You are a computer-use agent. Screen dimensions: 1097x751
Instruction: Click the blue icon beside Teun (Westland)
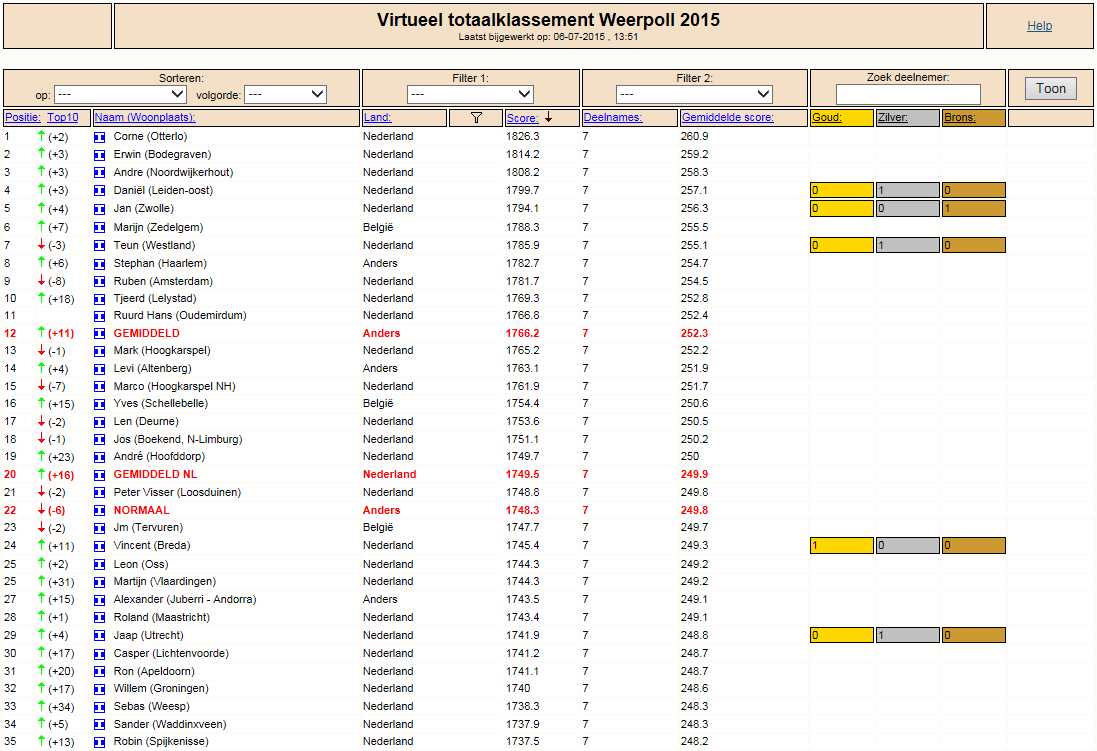point(99,246)
